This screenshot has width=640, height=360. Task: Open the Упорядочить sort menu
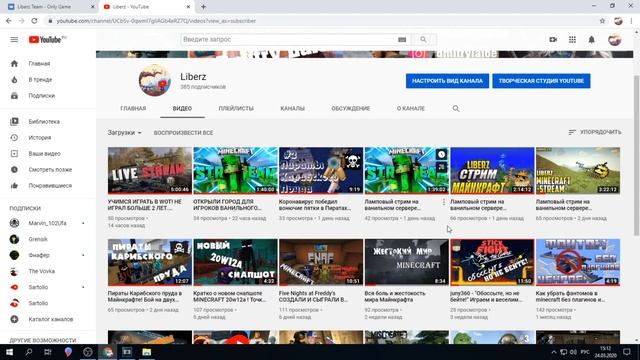[595, 132]
